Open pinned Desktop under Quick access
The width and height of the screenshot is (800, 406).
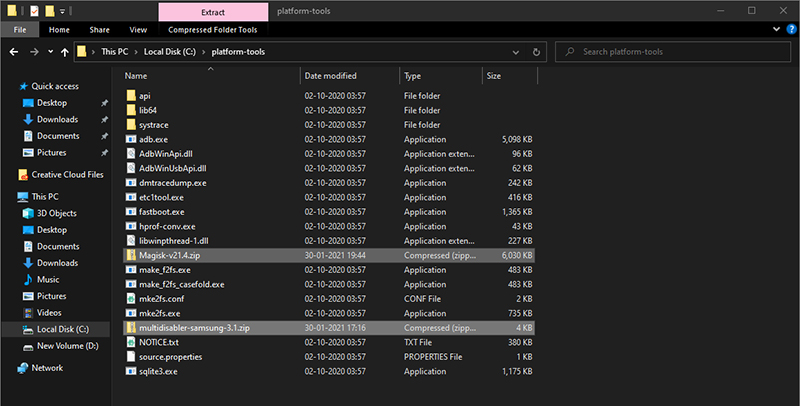coord(52,103)
